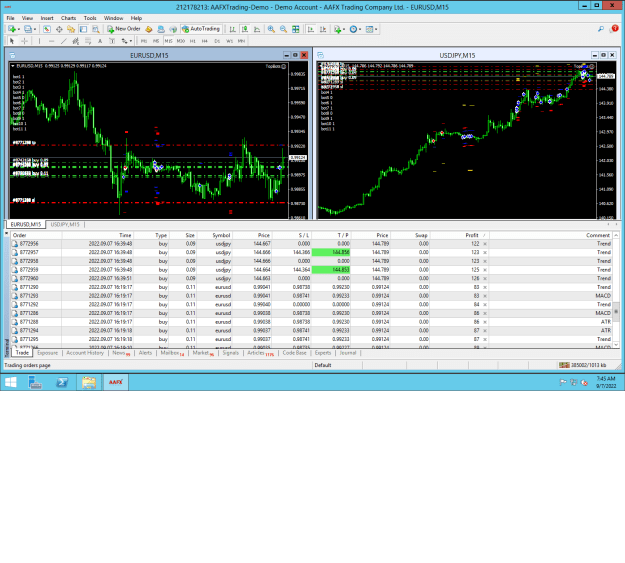Toggle chart shift
The width and height of the screenshot is (625, 563).
(323, 29)
